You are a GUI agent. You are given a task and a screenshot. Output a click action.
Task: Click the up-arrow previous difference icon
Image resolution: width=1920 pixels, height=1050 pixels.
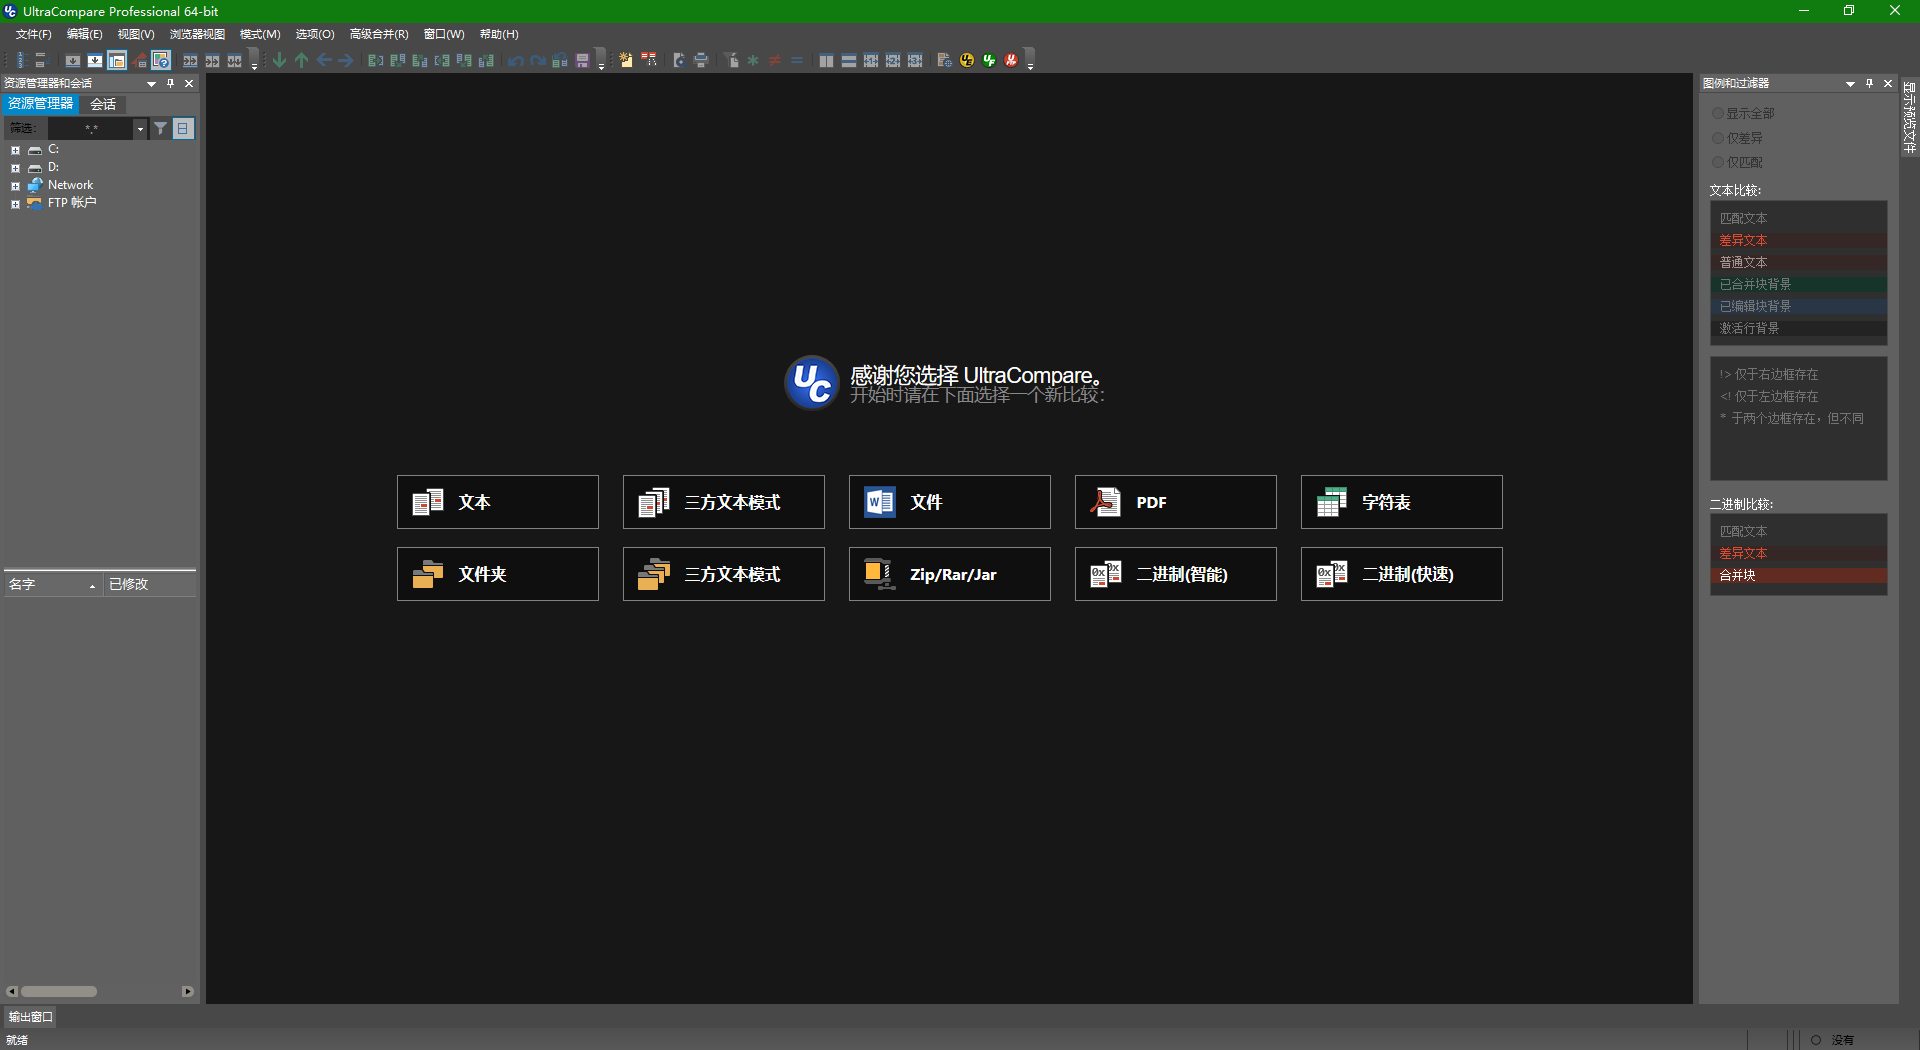point(302,60)
